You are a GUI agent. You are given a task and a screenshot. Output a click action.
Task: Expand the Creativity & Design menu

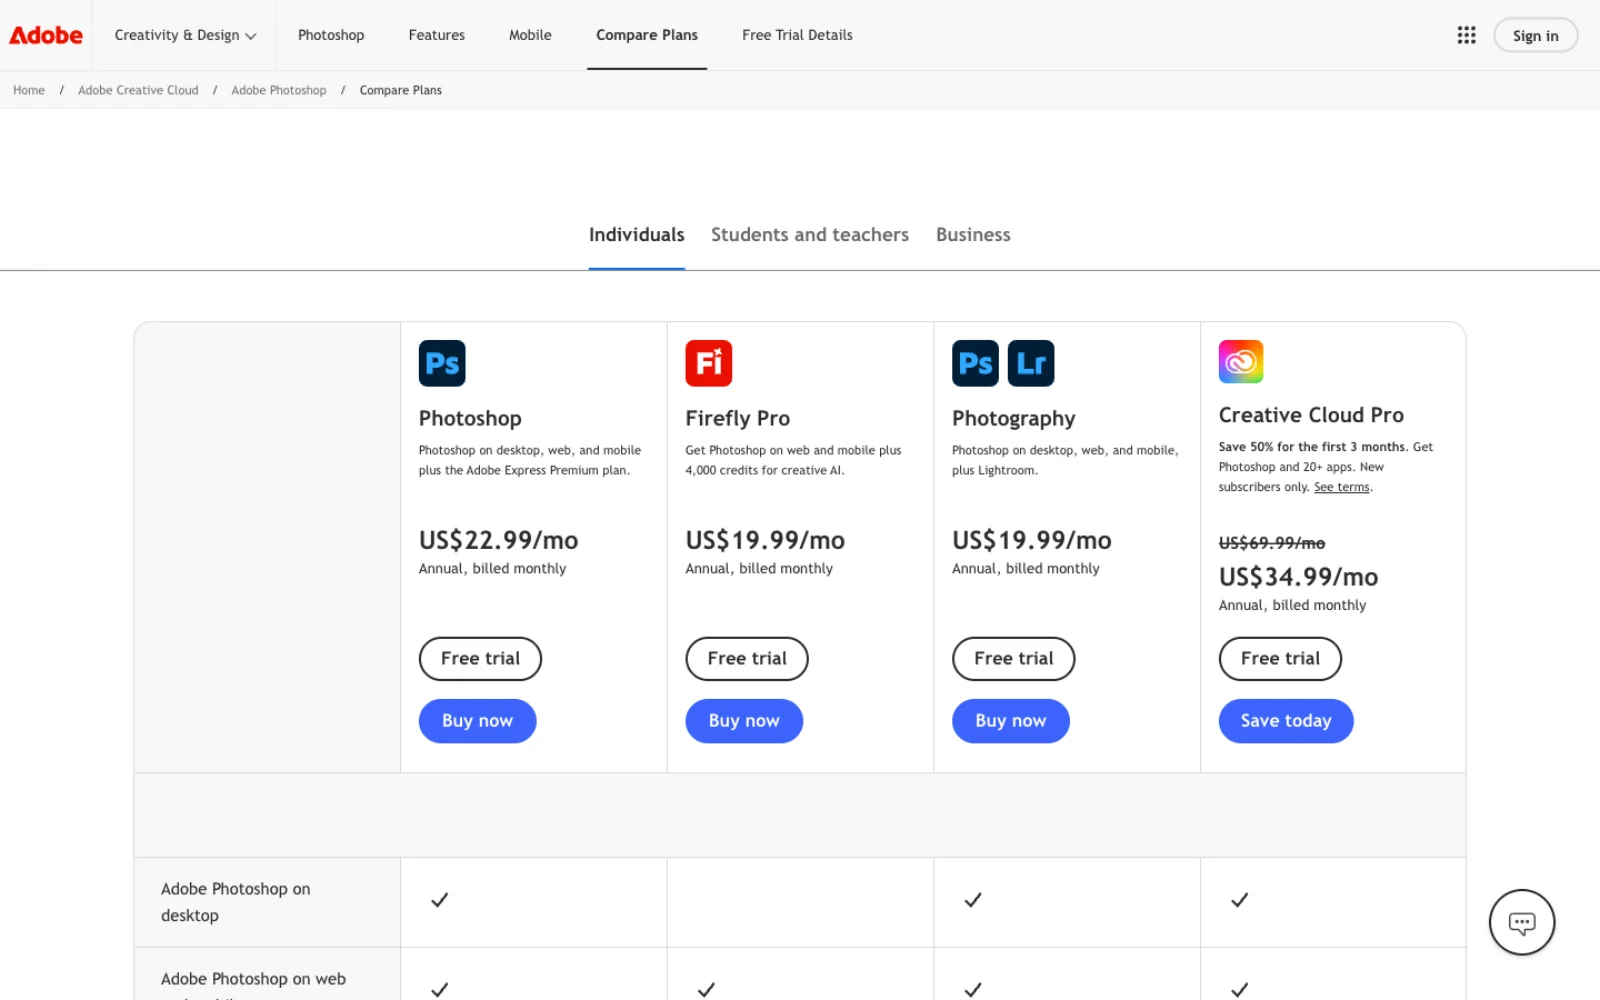tap(185, 35)
